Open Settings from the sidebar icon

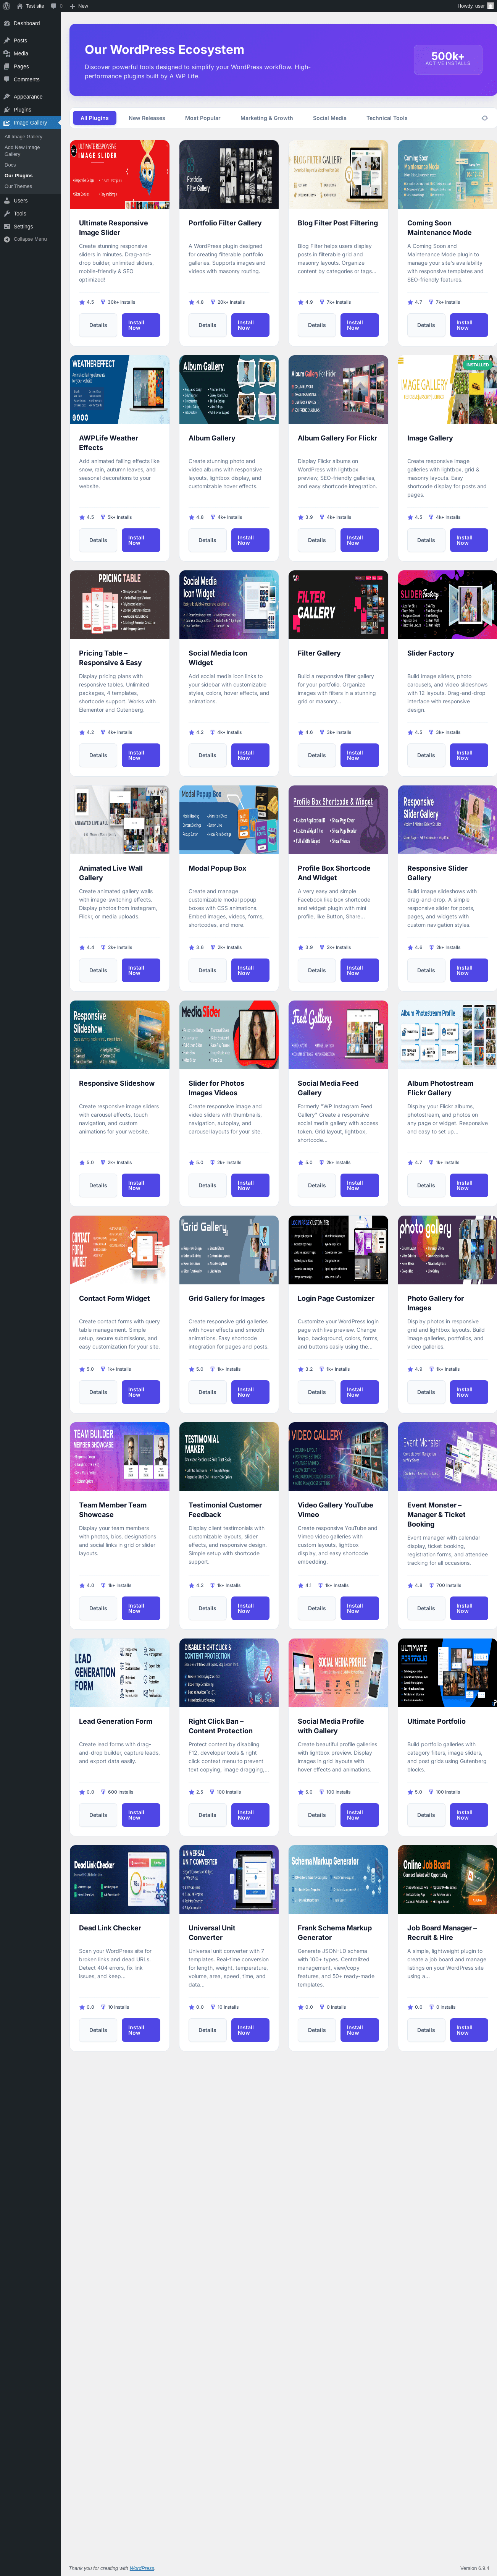click(x=7, y=226)
